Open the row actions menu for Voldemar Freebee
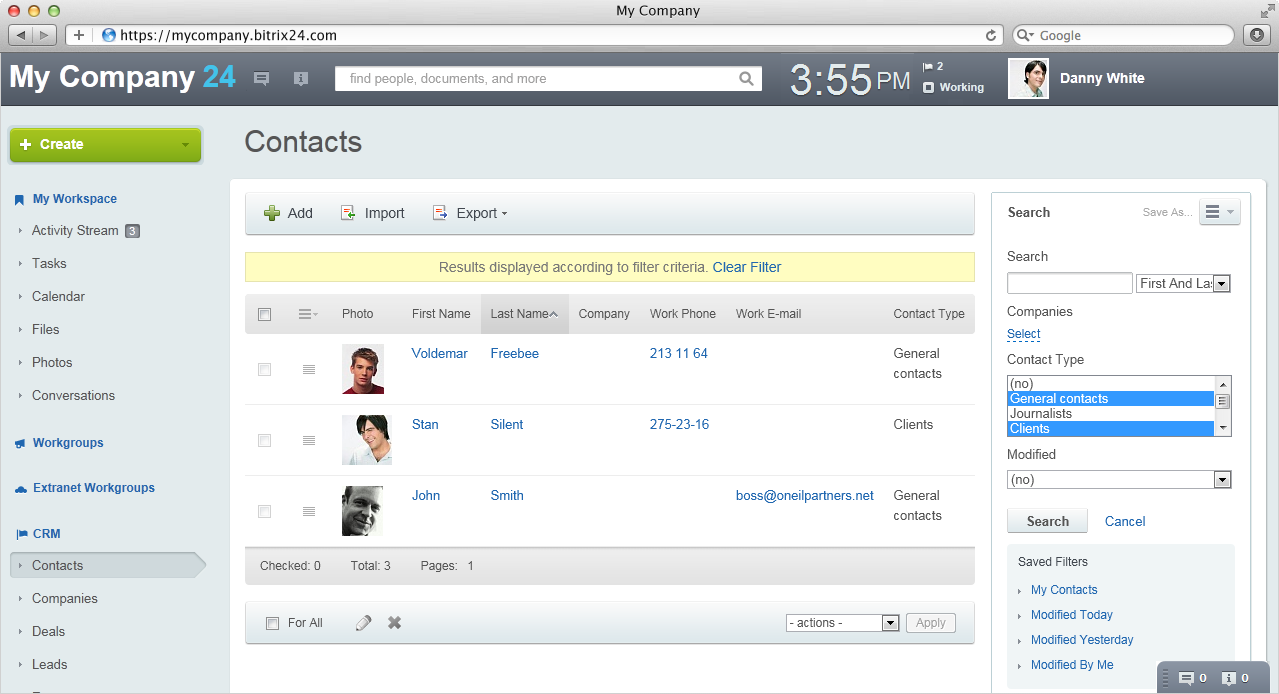 [309, 370]
